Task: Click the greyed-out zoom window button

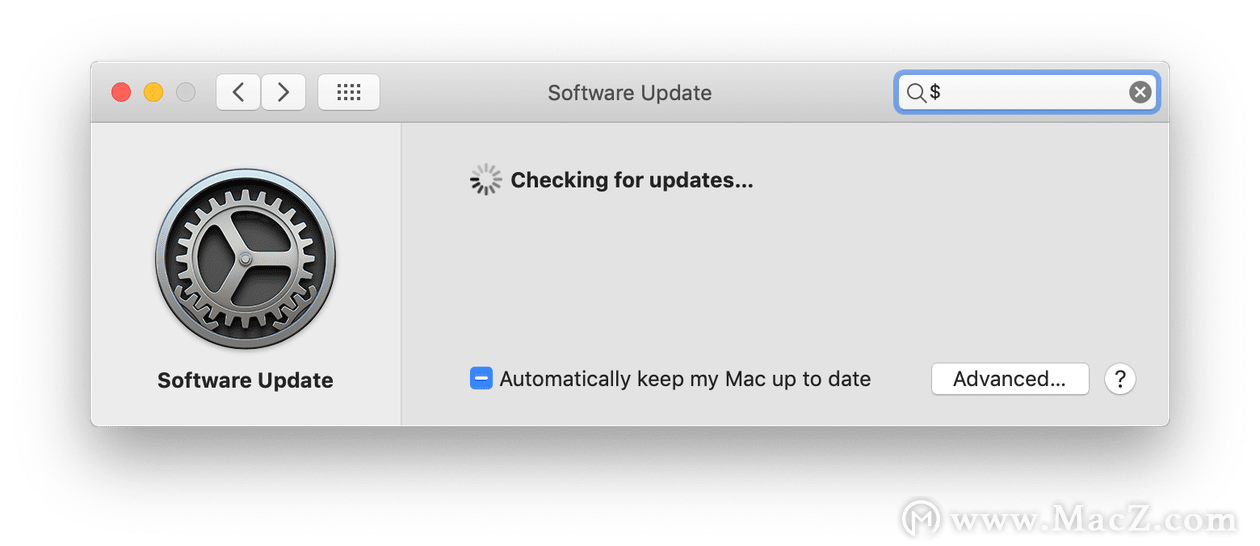Action: click(x=185, y=92)
